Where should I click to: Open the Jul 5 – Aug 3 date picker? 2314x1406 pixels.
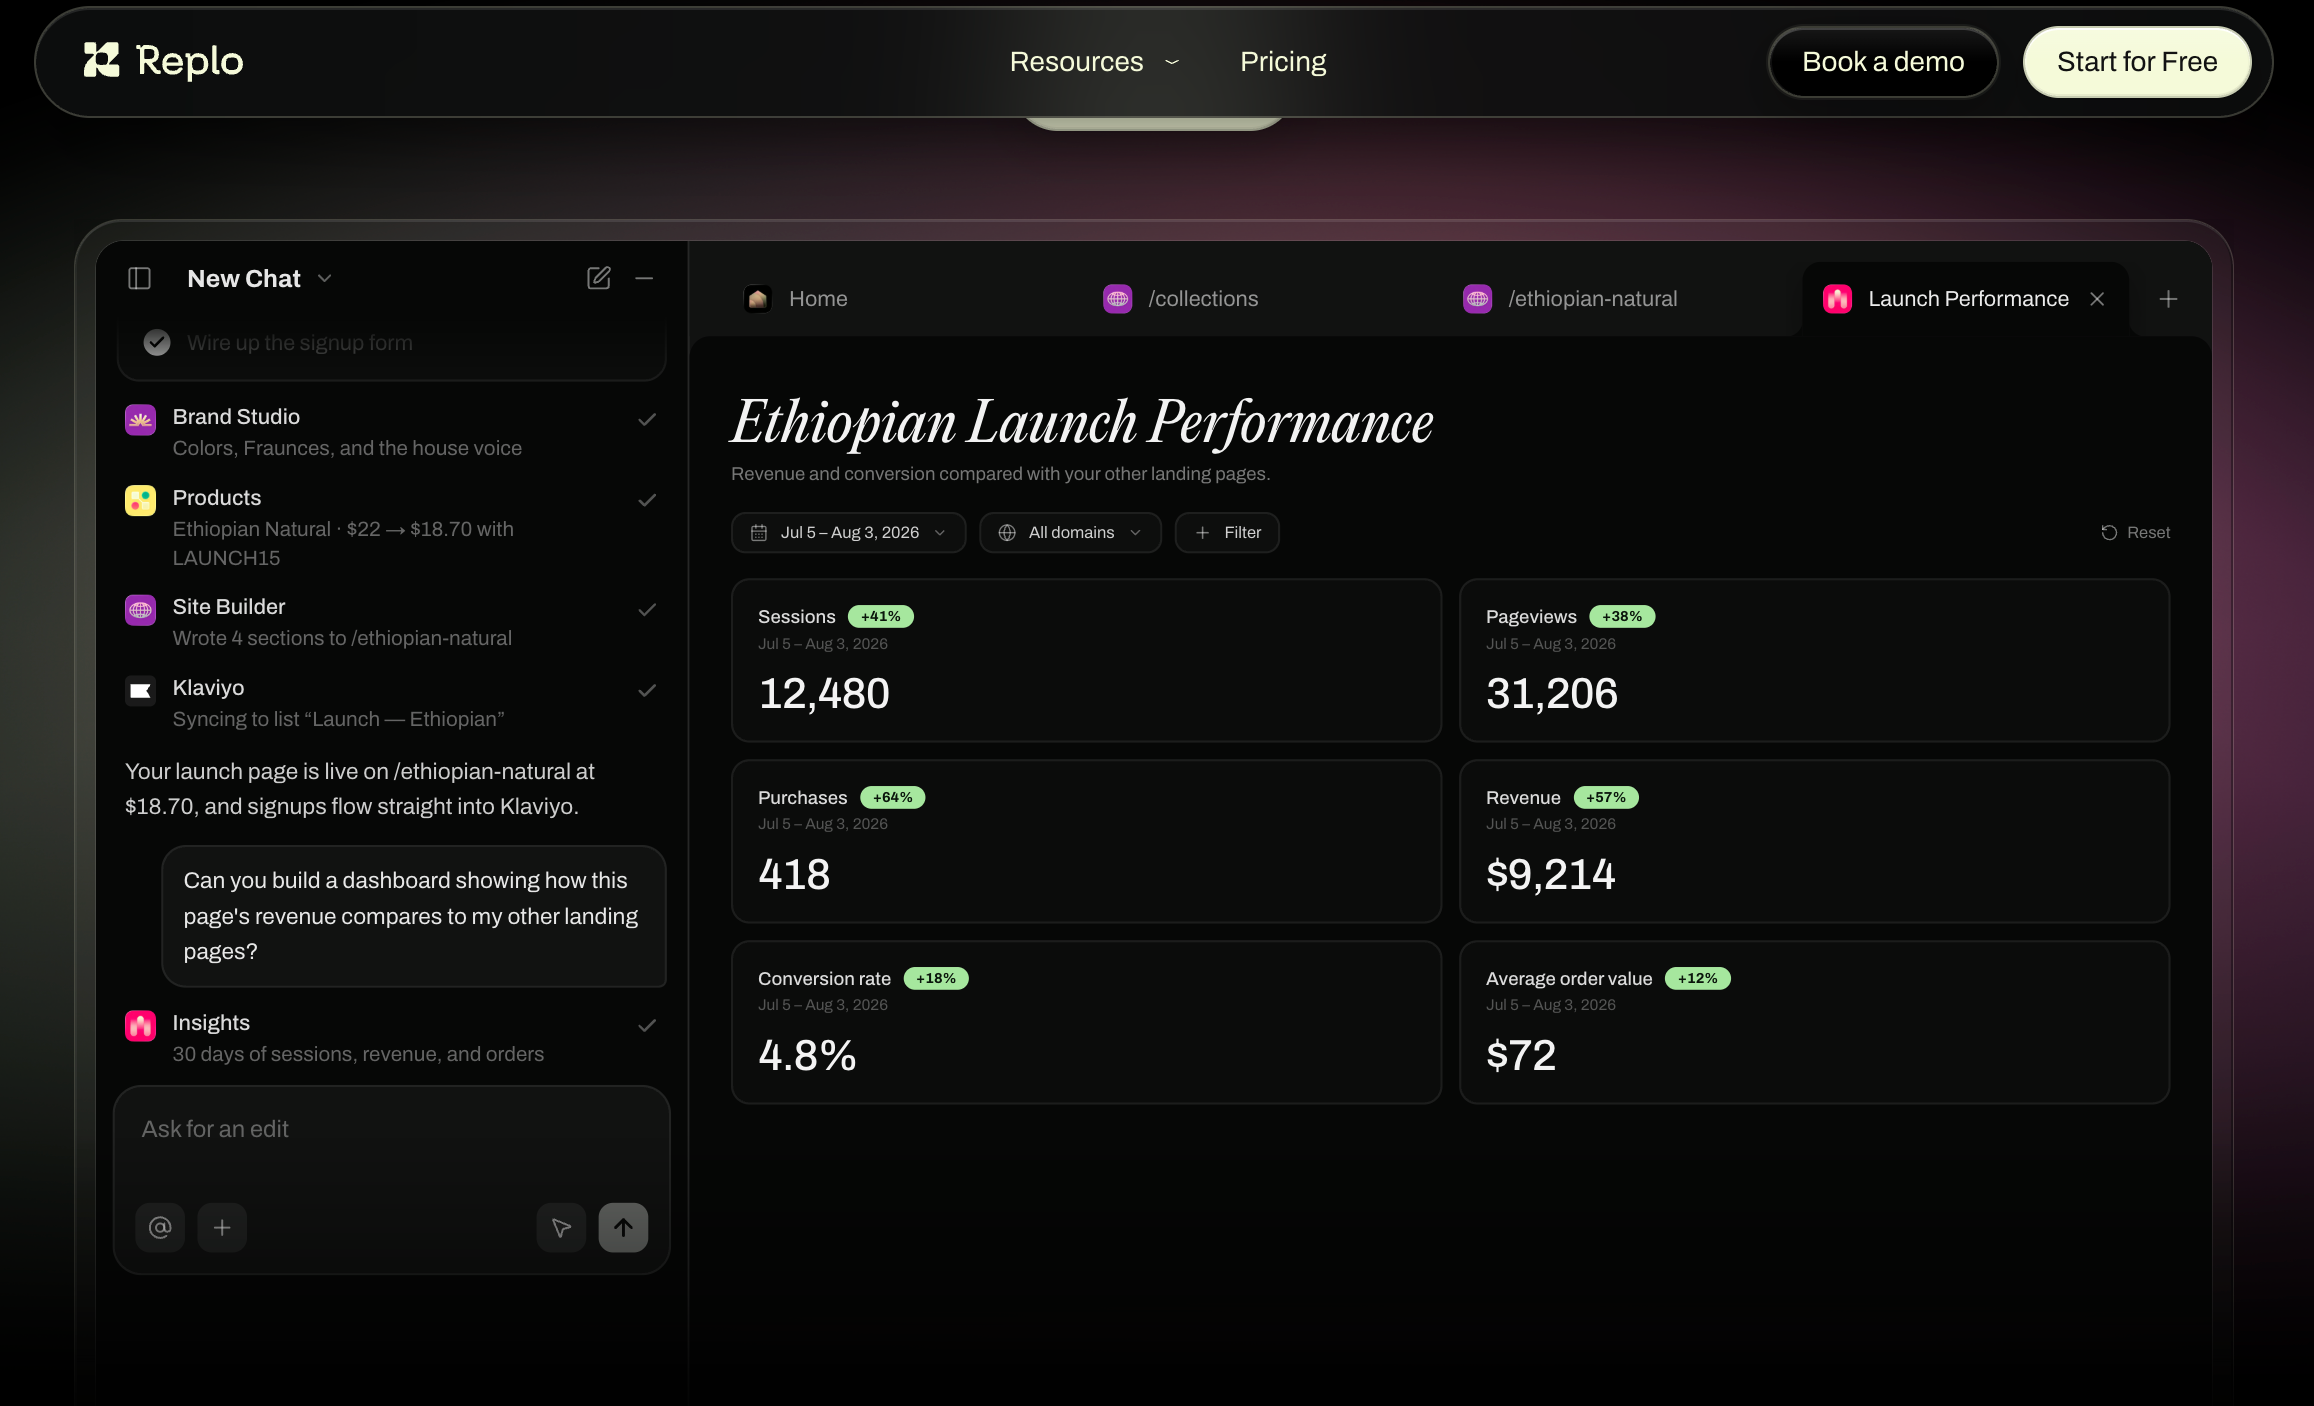[848, 533]
